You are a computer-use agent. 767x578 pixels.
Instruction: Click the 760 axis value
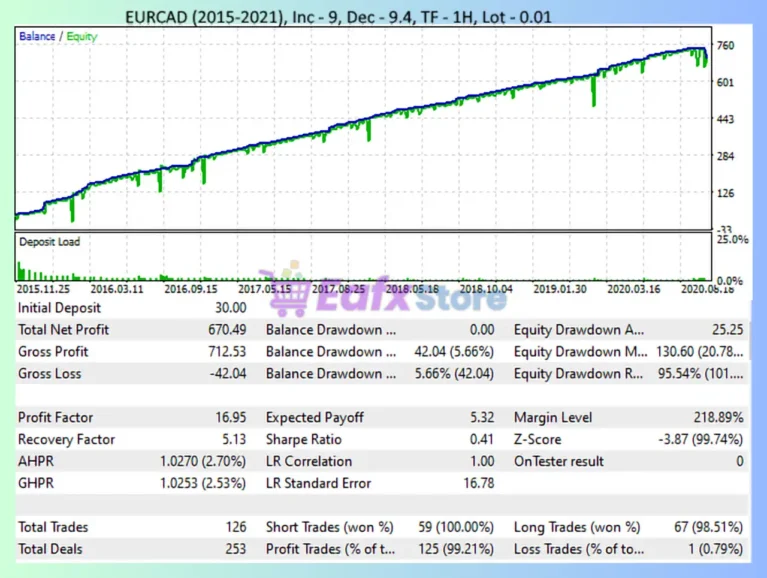[x=725, y=45]
